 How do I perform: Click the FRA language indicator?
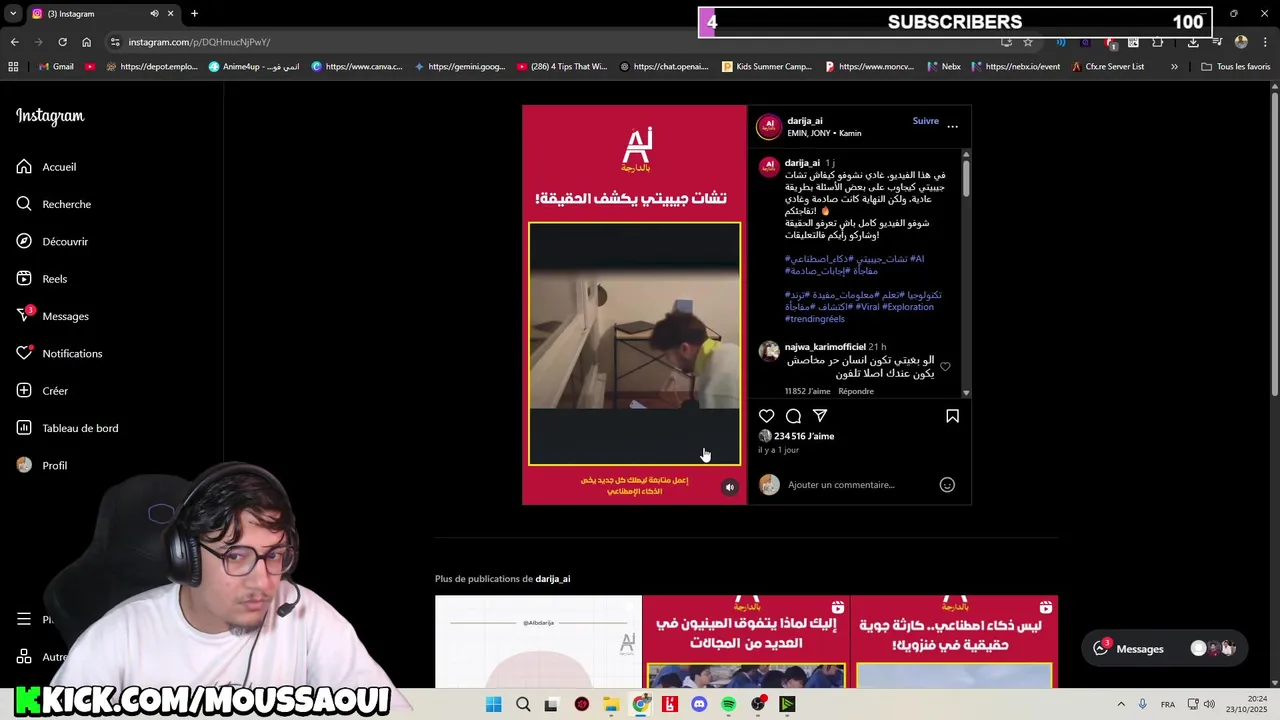point(1168,705)
